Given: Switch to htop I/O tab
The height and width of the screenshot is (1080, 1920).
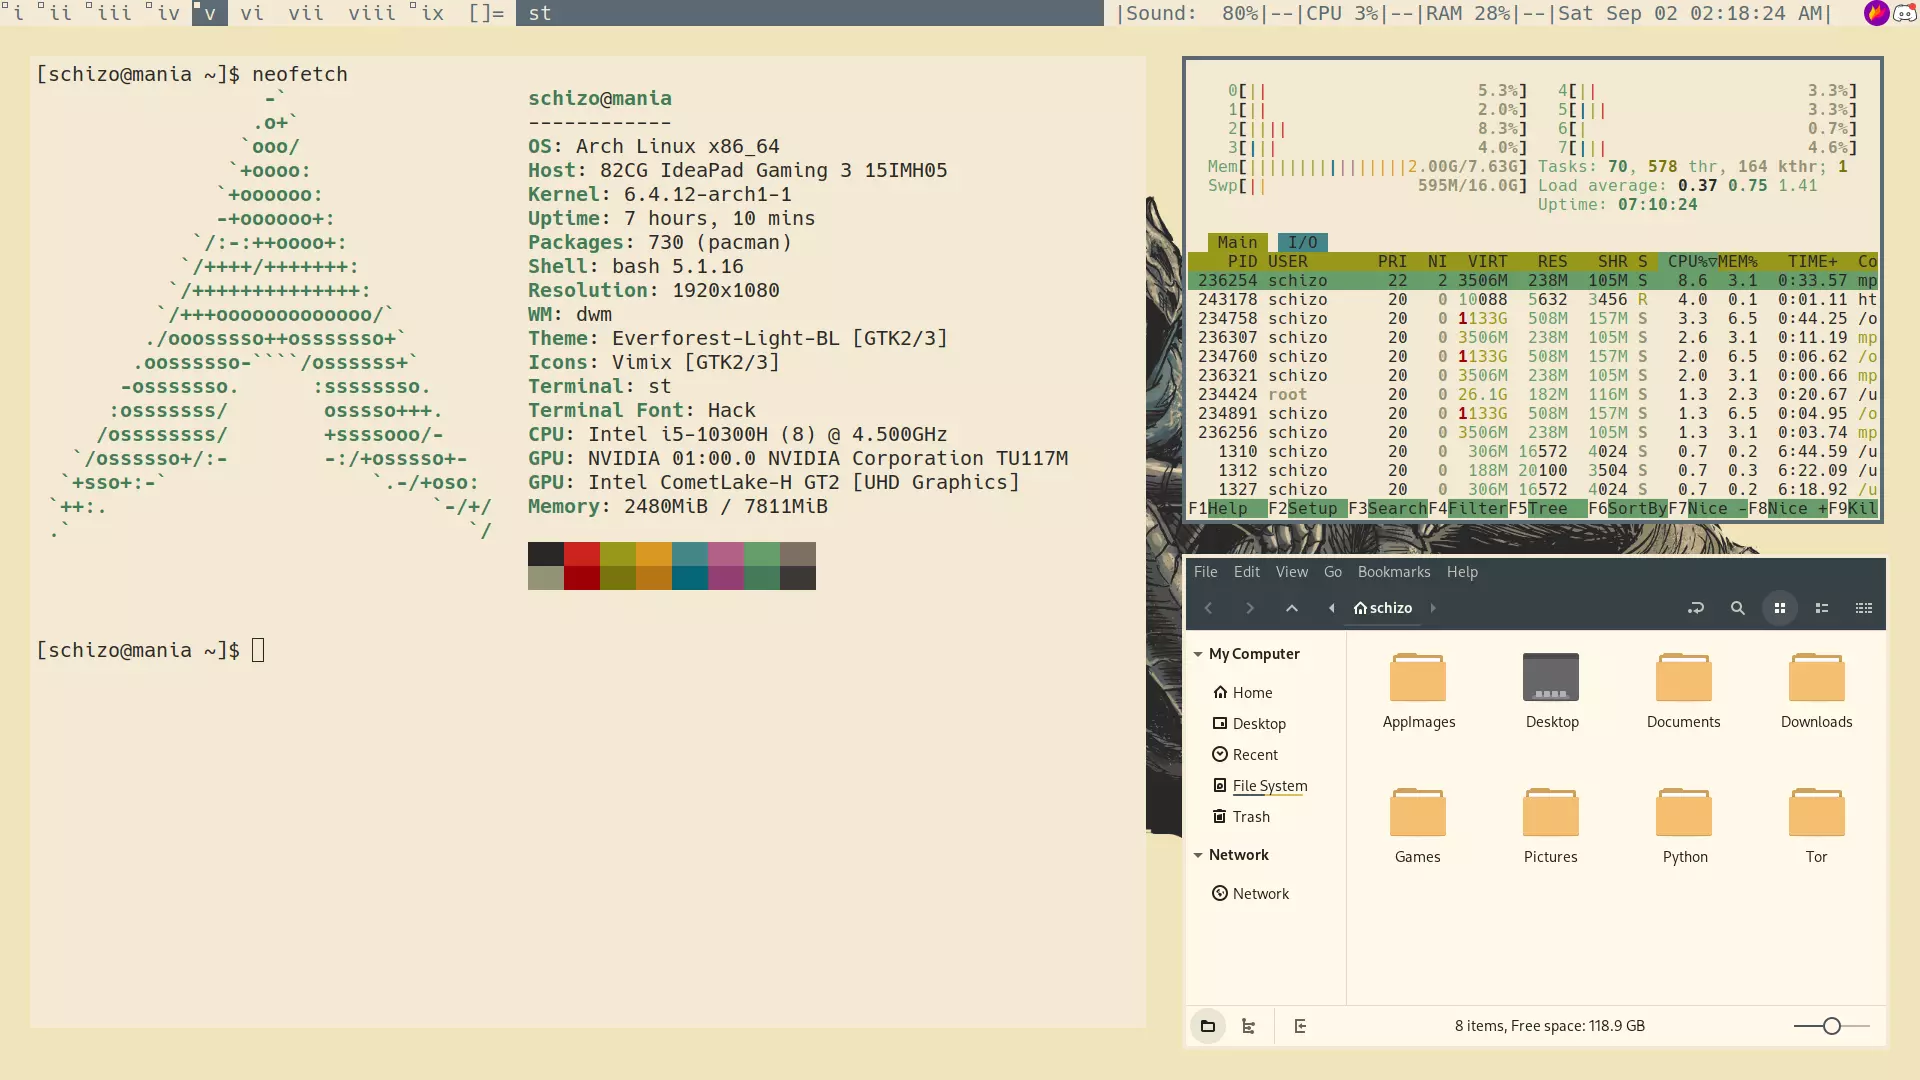Looking at the screenshot, I should click(x=1302, y=242).
